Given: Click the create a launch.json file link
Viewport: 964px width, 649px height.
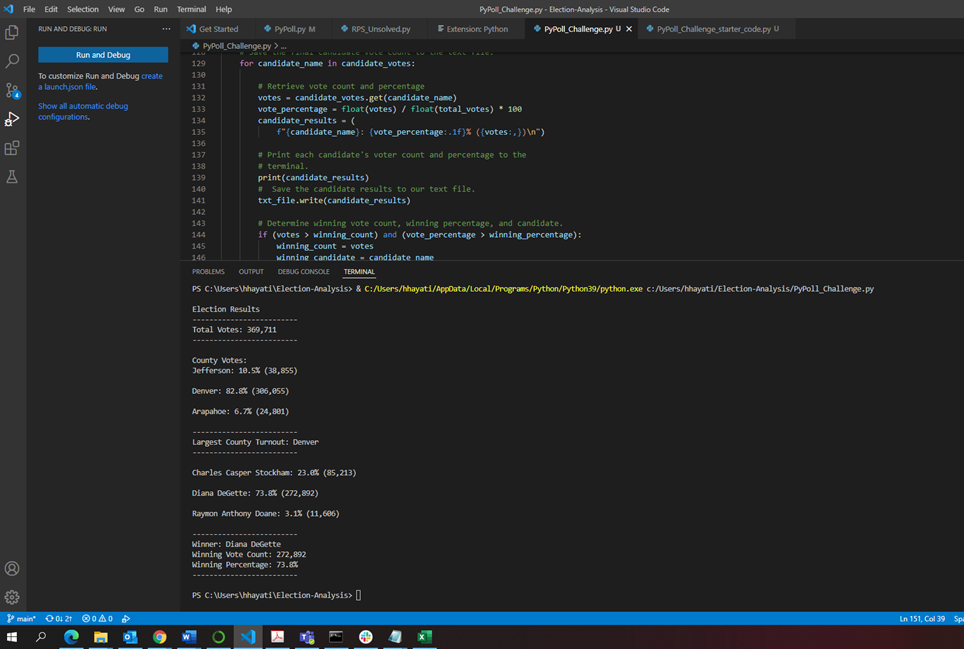Looking at the screenshot, I should (x=67, y=87).
